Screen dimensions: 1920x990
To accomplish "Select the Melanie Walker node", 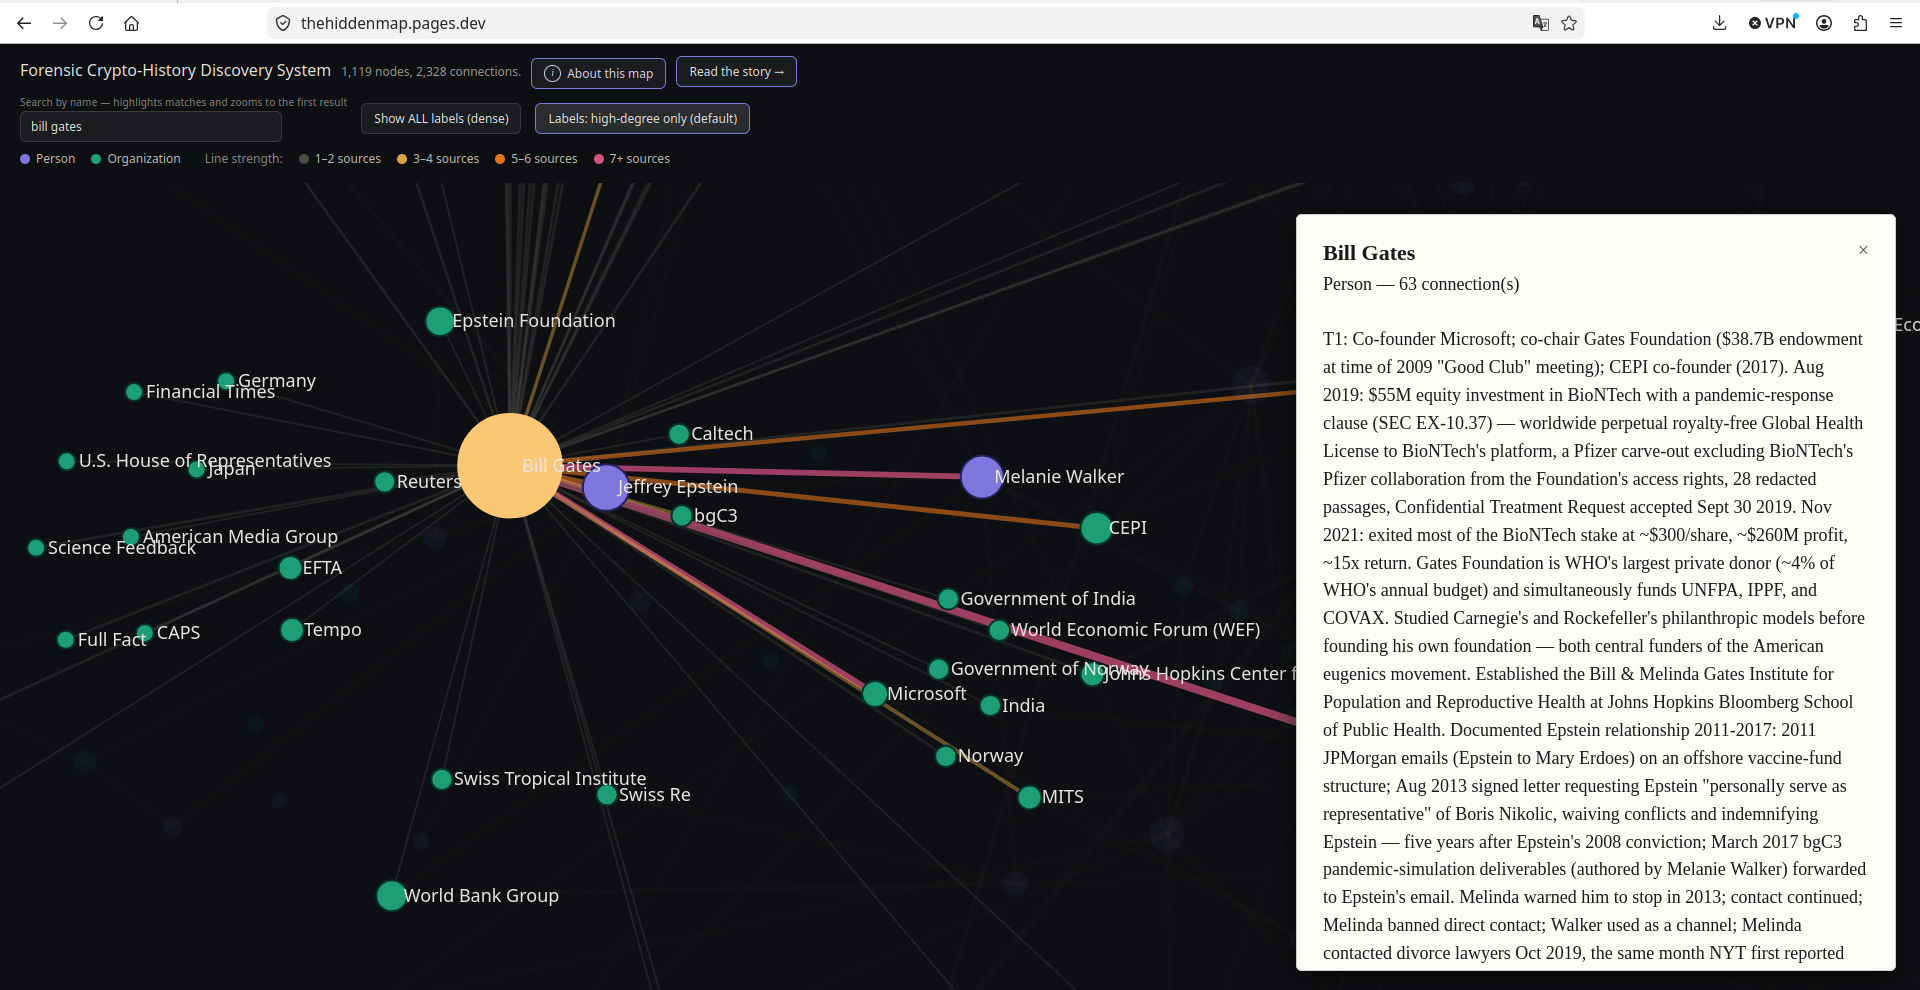I will (982, 477).
